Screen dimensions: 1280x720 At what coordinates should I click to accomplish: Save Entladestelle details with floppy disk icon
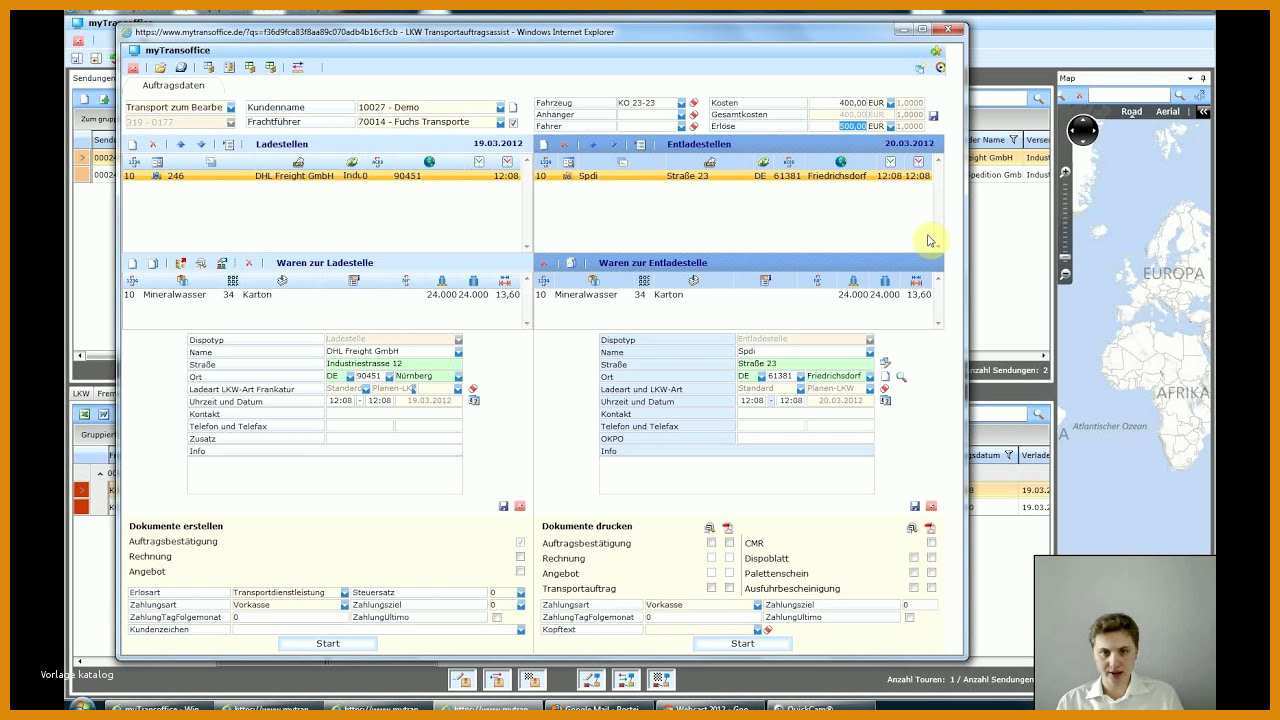pos(914,506)
